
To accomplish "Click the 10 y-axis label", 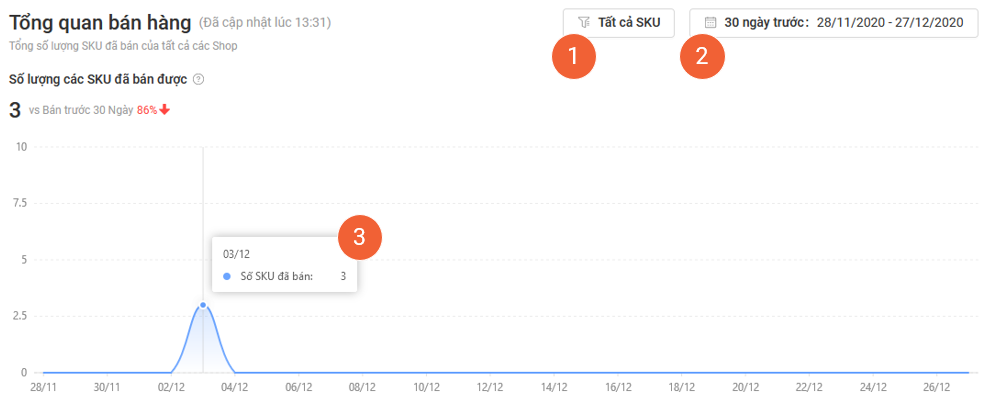I will [x=20, y=147].
